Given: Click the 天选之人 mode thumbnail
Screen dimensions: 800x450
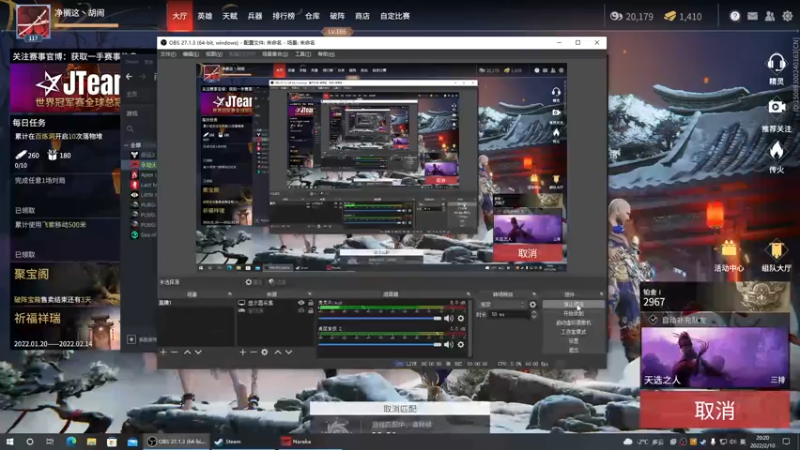Looking at the screenshot, I should (x=715, y=357).
